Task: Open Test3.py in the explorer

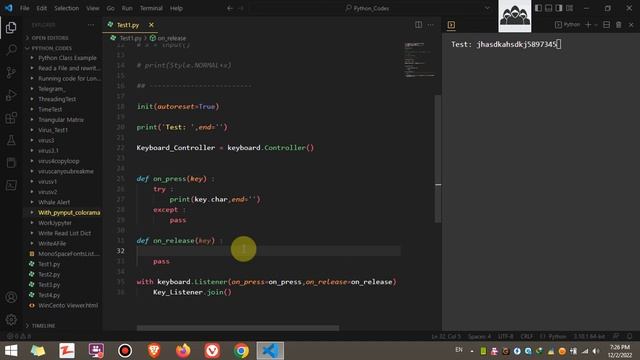Action: [49, 284]
